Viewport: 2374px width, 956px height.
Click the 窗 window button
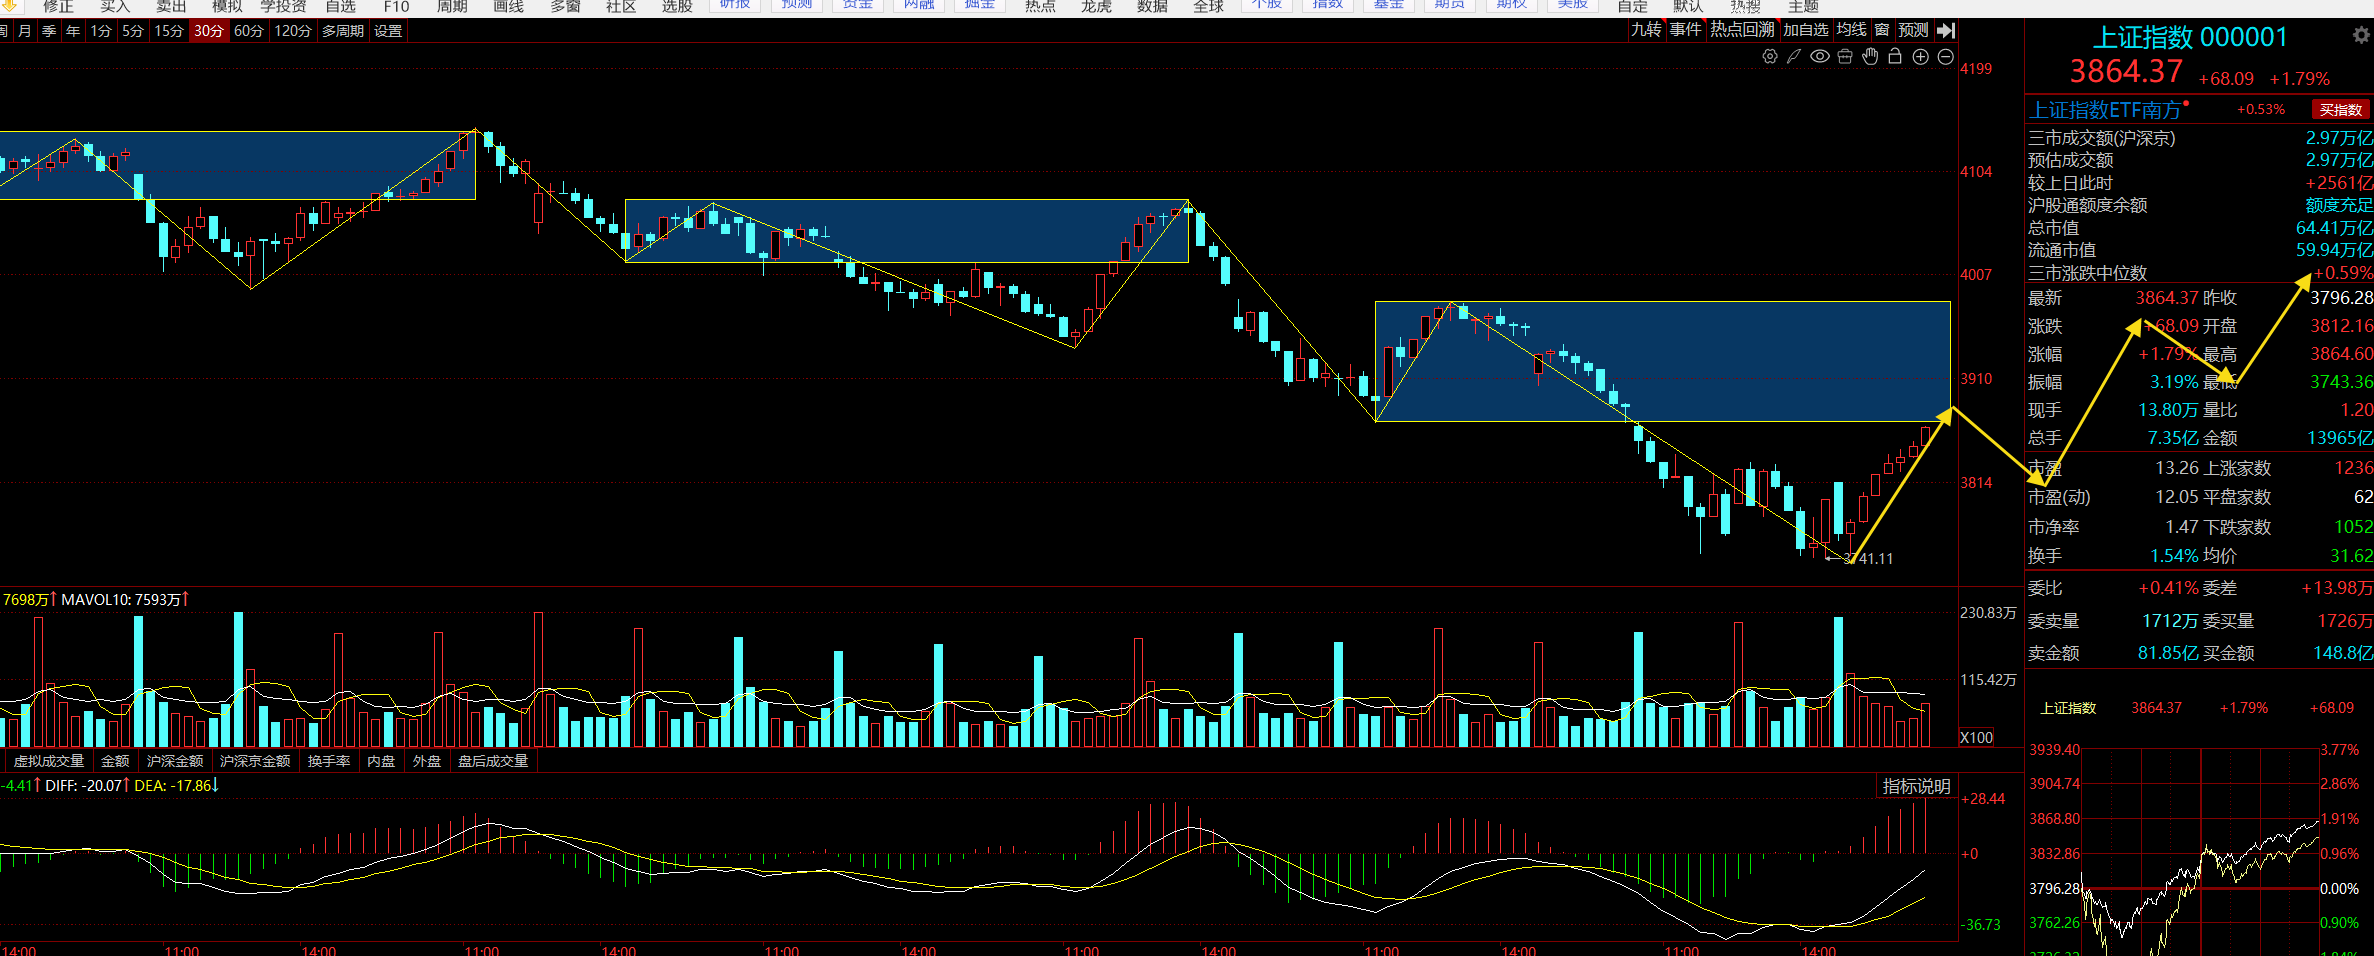click(1882, 30)
